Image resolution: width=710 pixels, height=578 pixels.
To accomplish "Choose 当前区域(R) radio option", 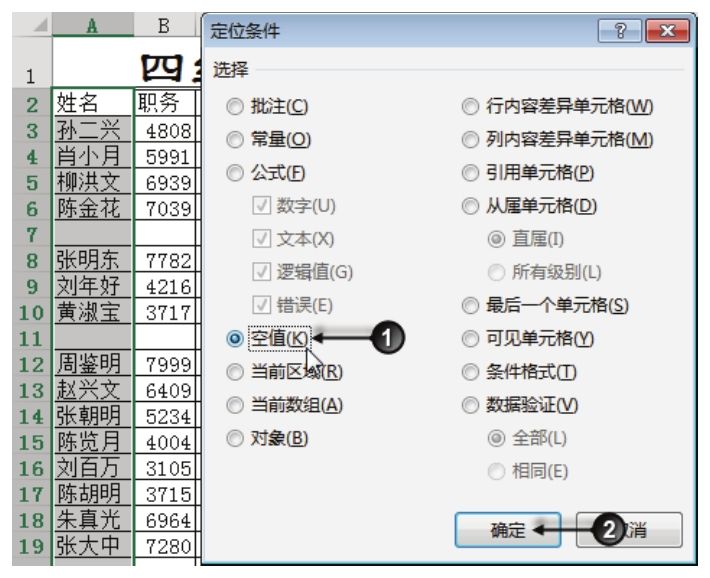I will [x=235, y=372].
